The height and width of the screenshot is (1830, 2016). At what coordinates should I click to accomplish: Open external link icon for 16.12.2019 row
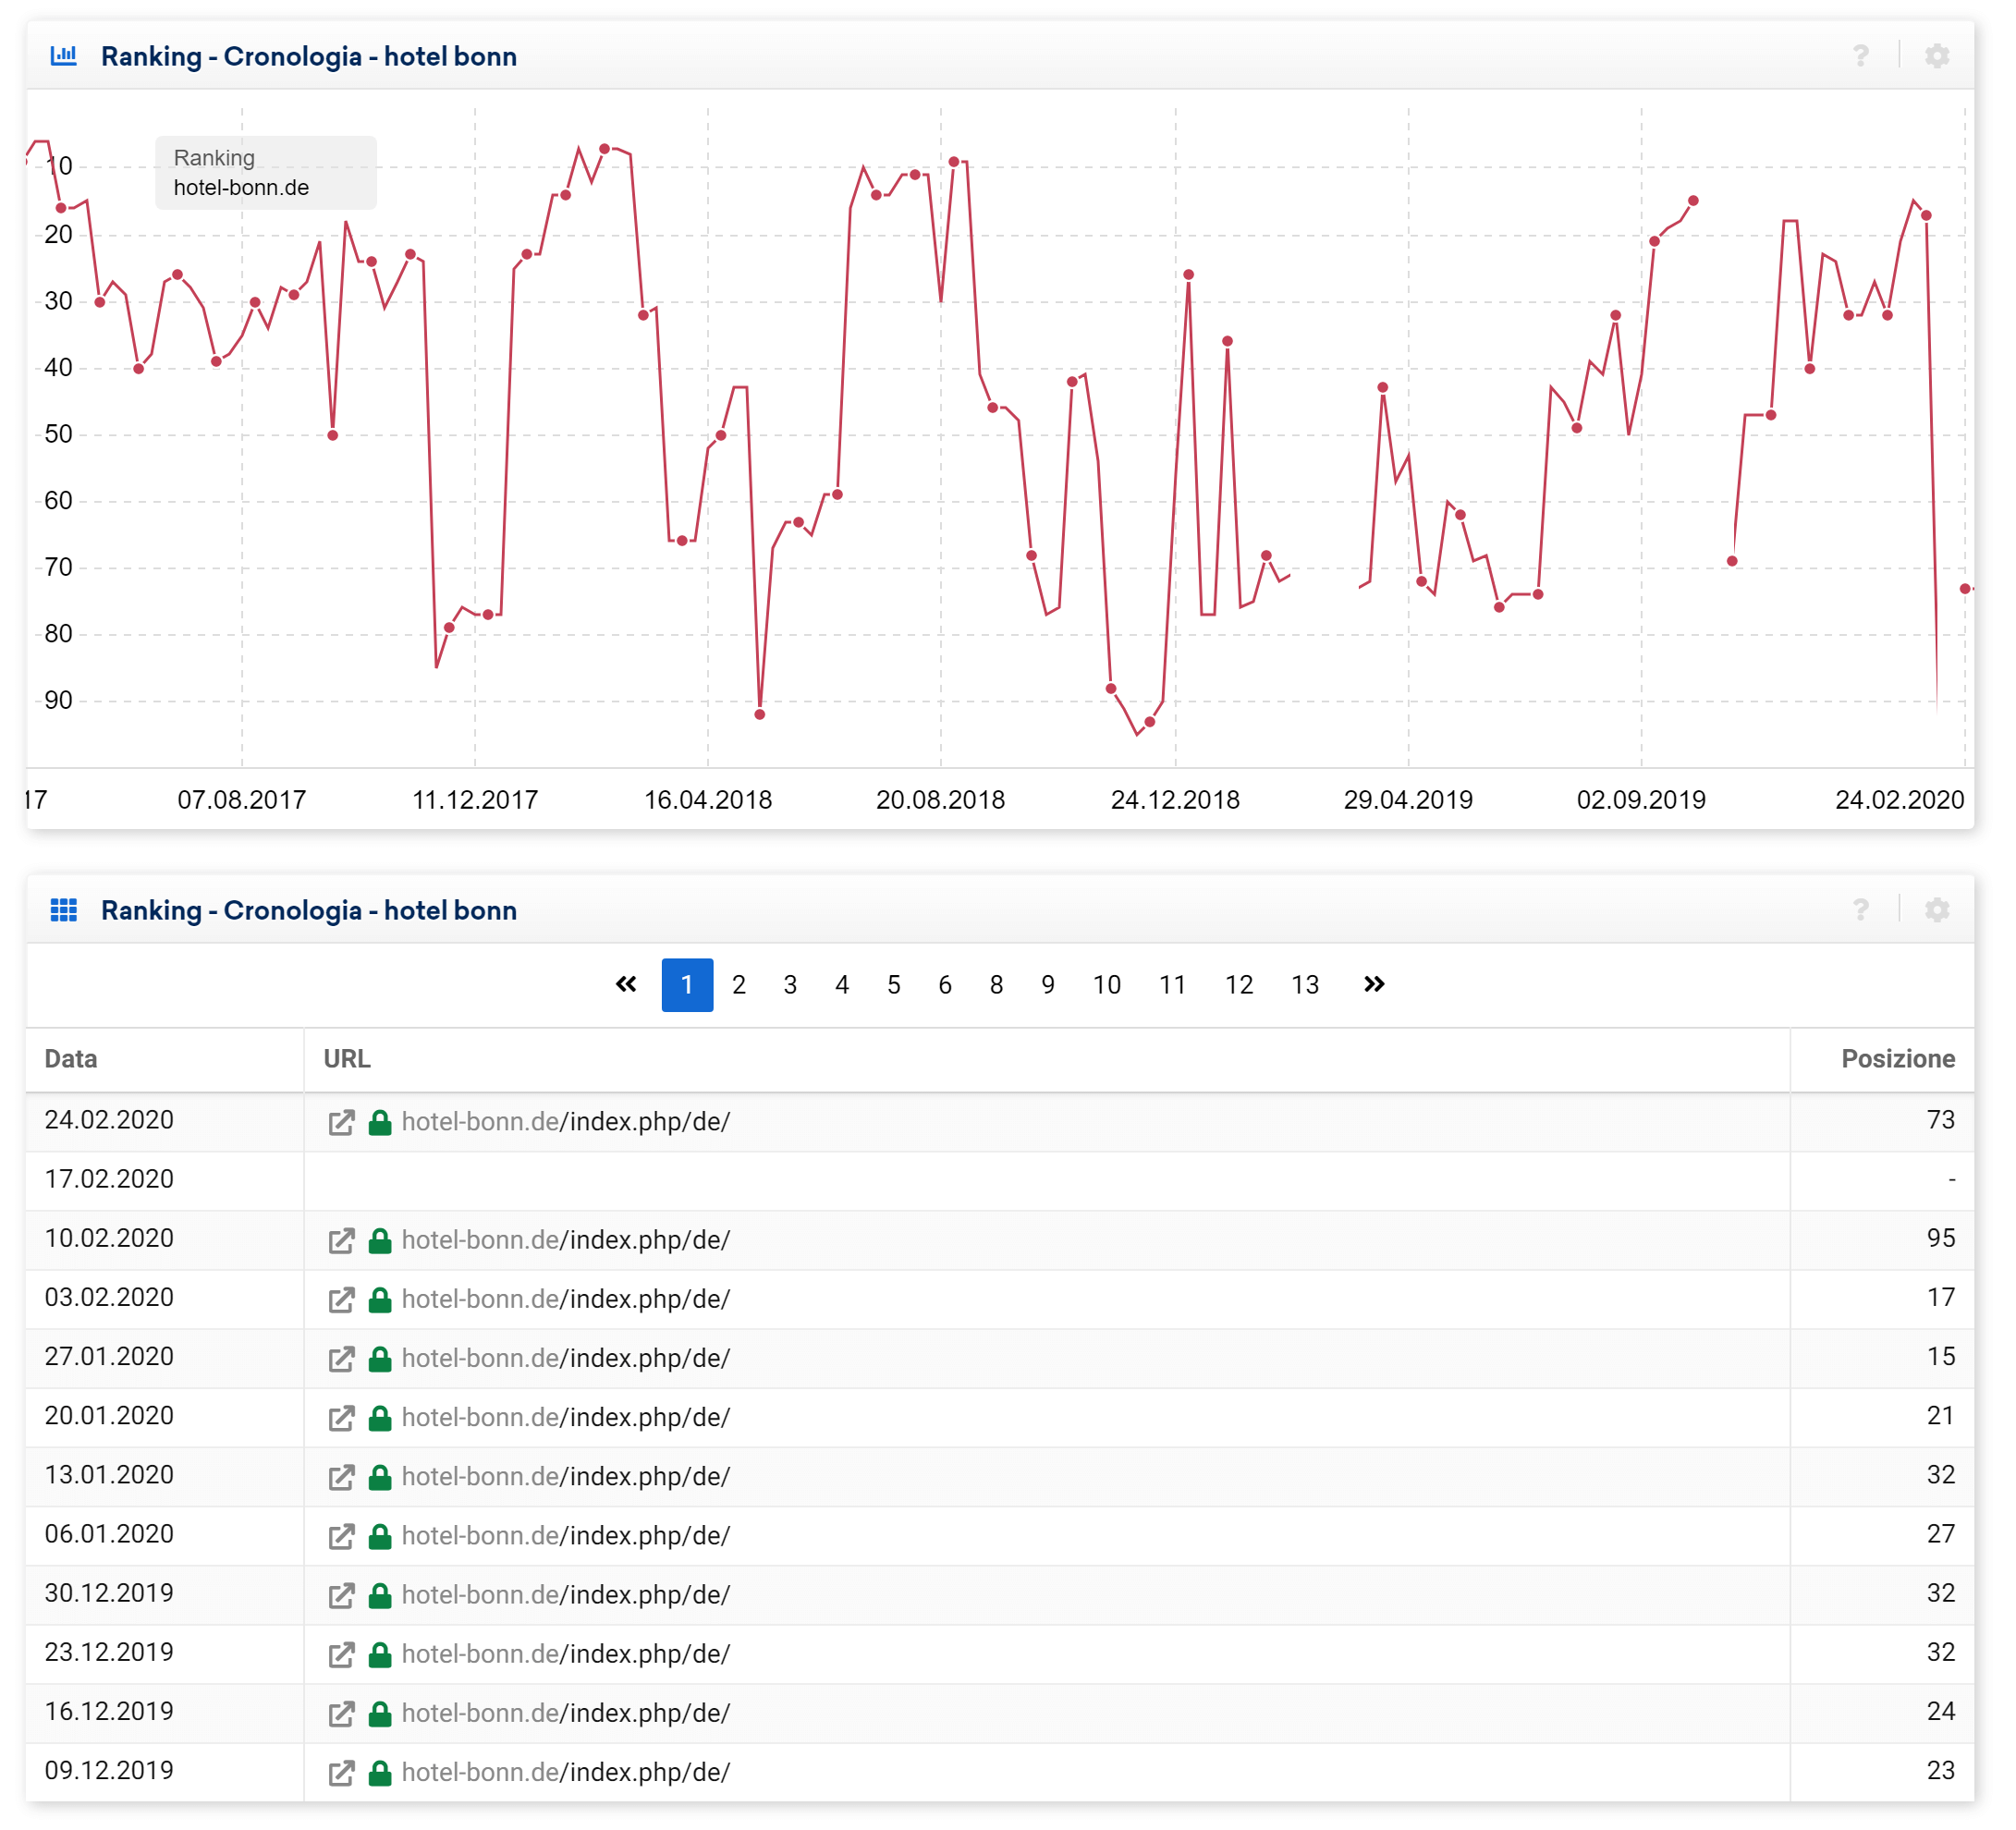(x=341, y=1714)
